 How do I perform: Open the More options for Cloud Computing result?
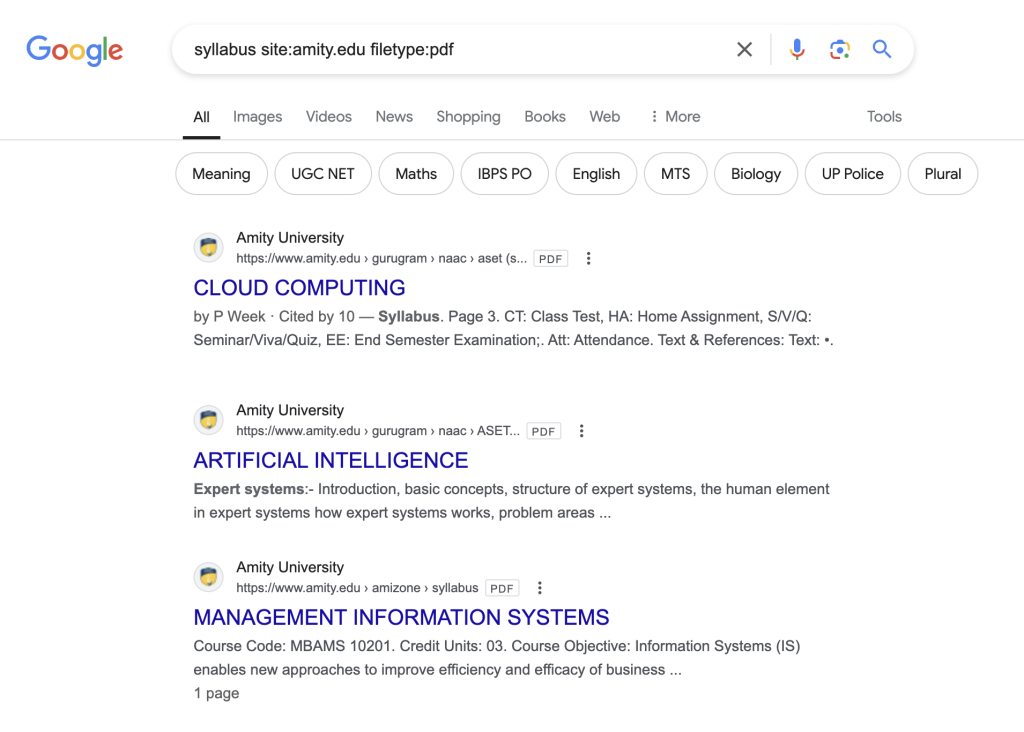(x=588, y=259)
